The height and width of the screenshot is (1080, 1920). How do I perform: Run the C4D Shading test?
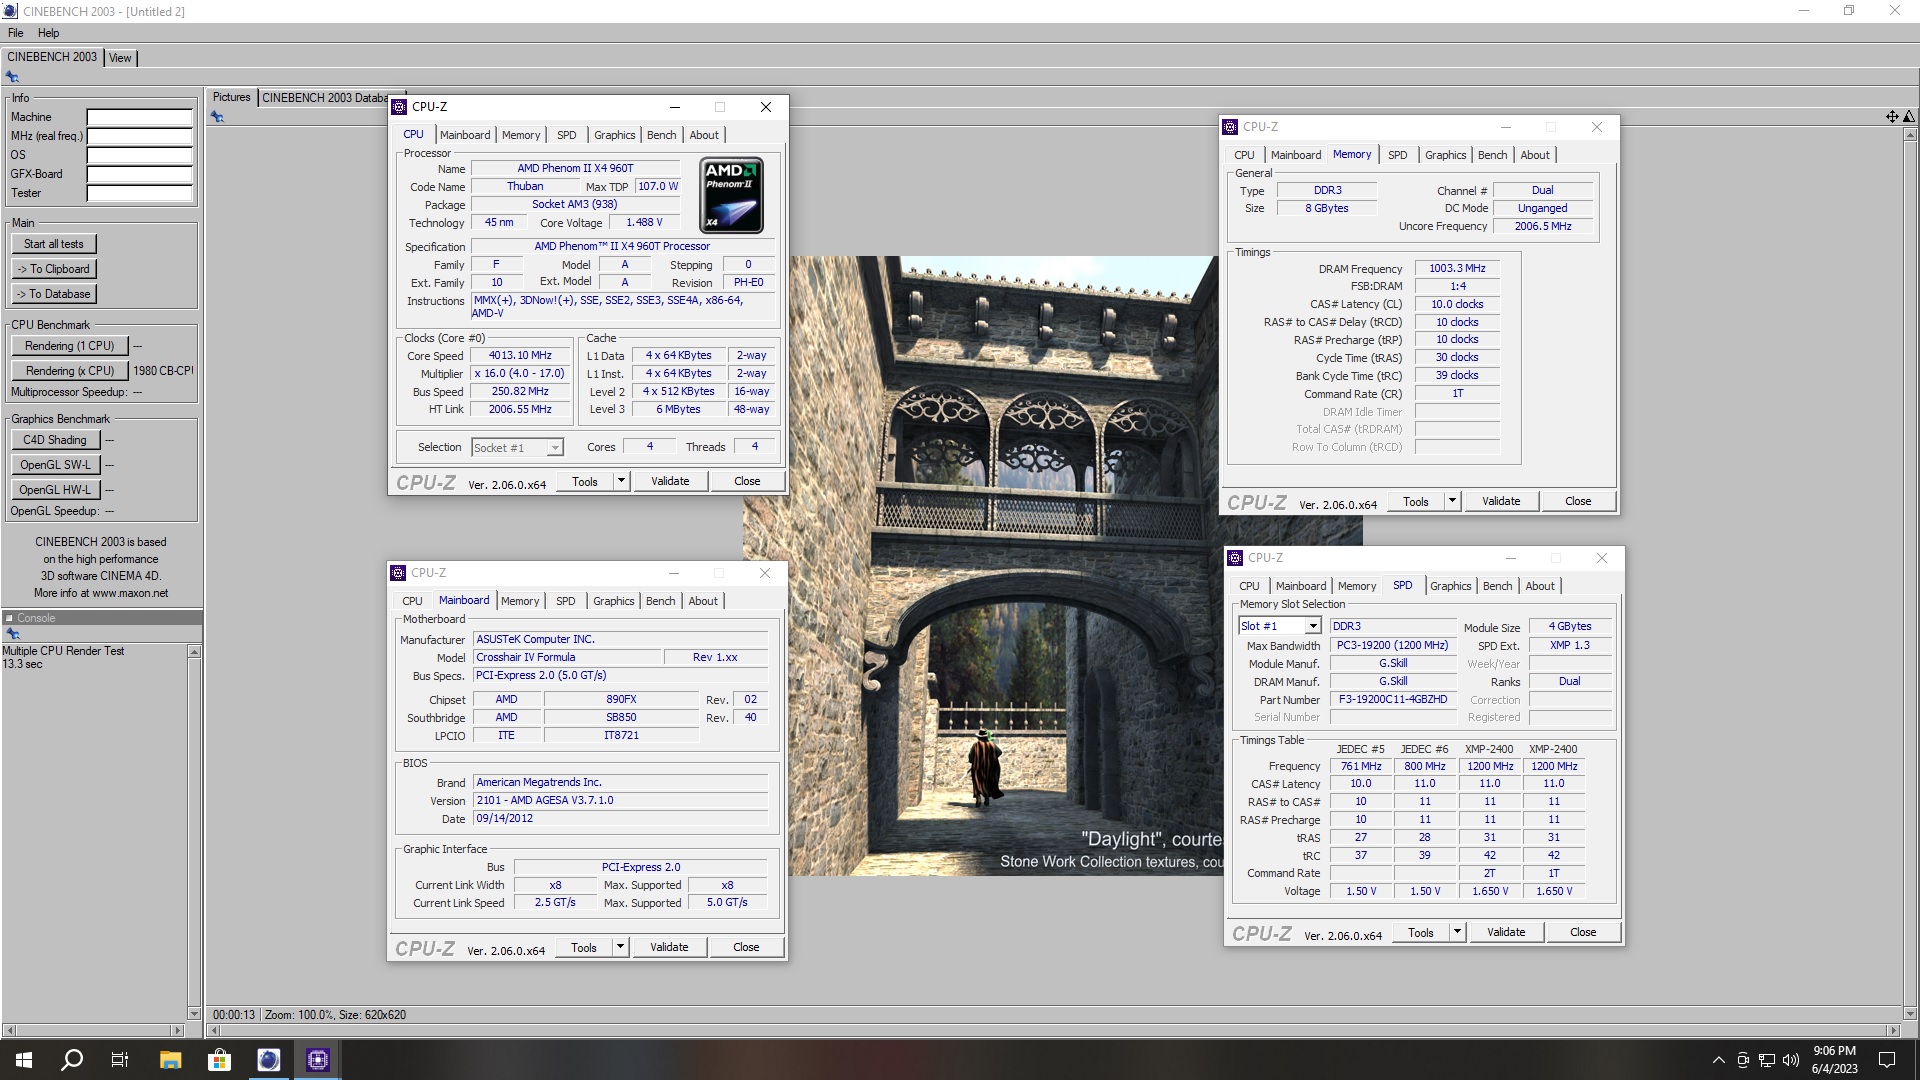point(55,440)
